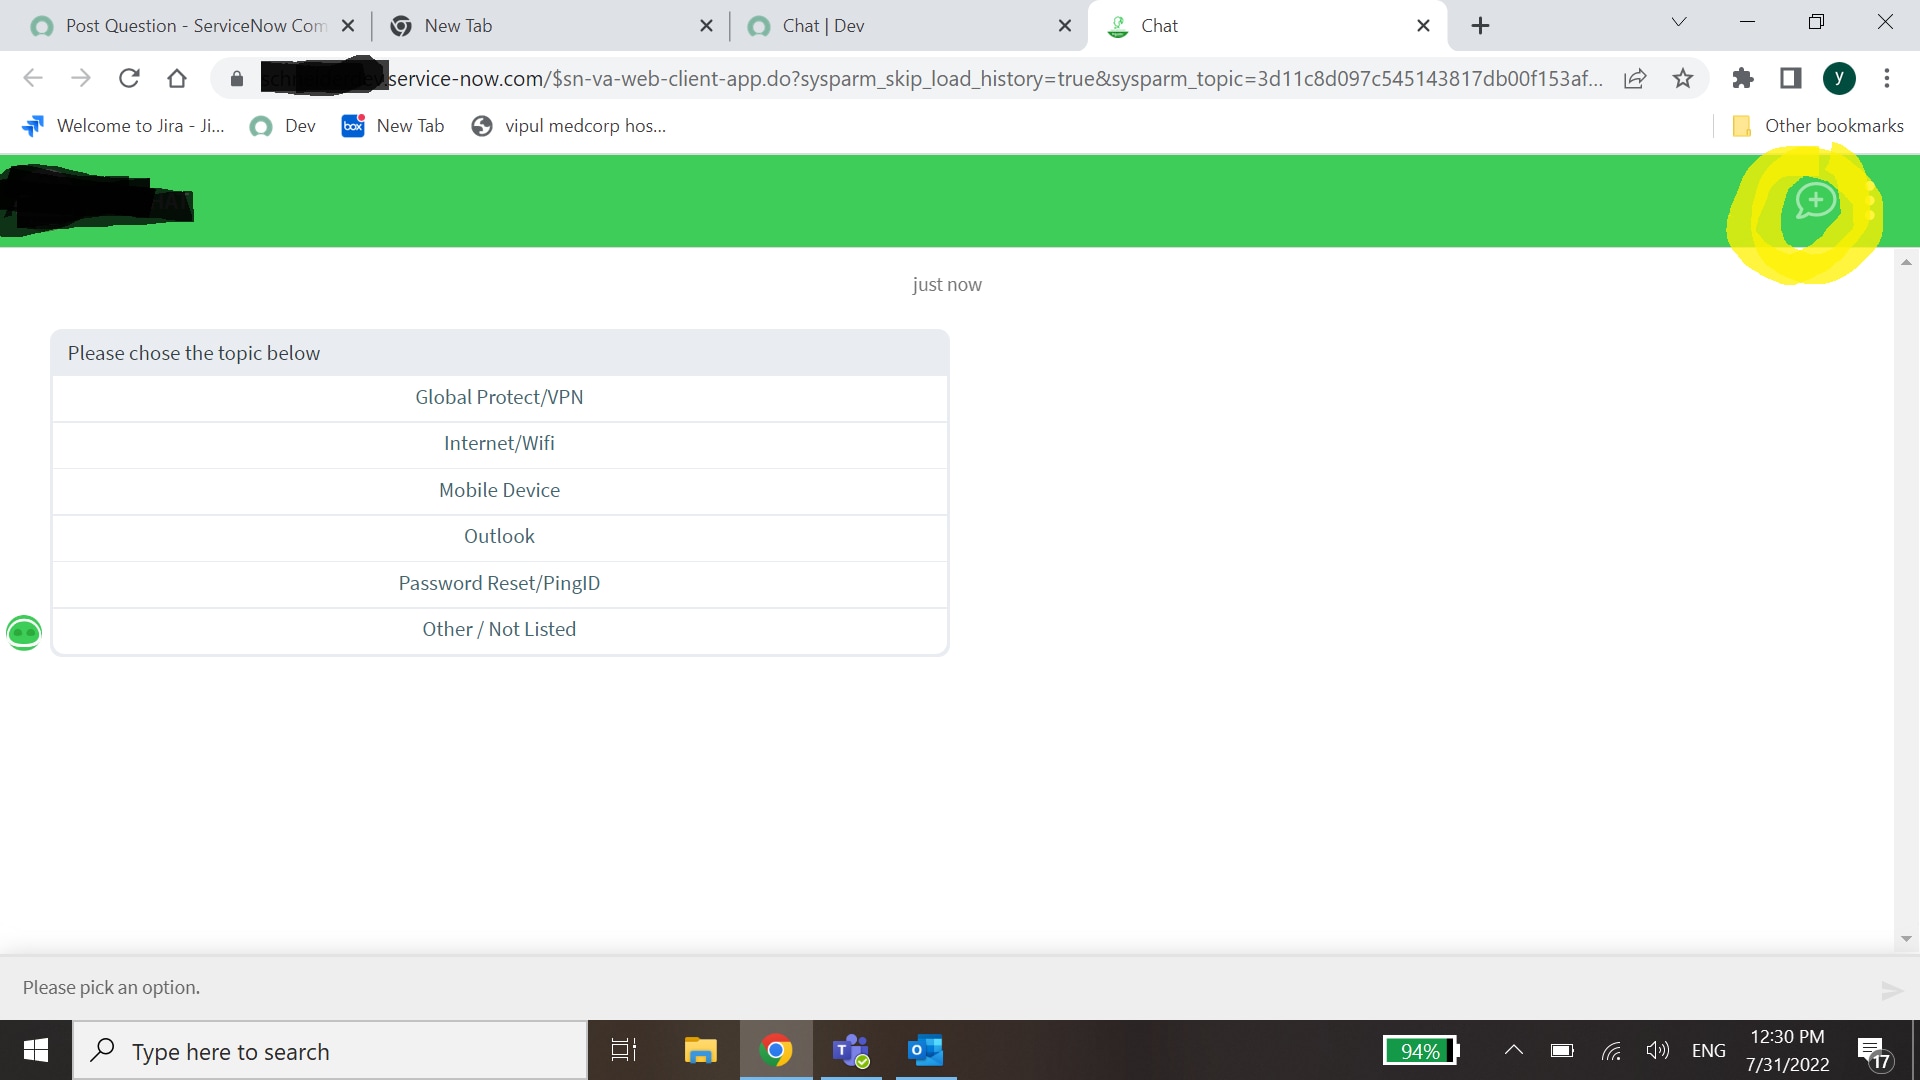Image resolution: width=1920 pixels, height=1080 pixels.
Task: Open the Chrome extensions puzzle icon
Action: (x=1743, y=78)
